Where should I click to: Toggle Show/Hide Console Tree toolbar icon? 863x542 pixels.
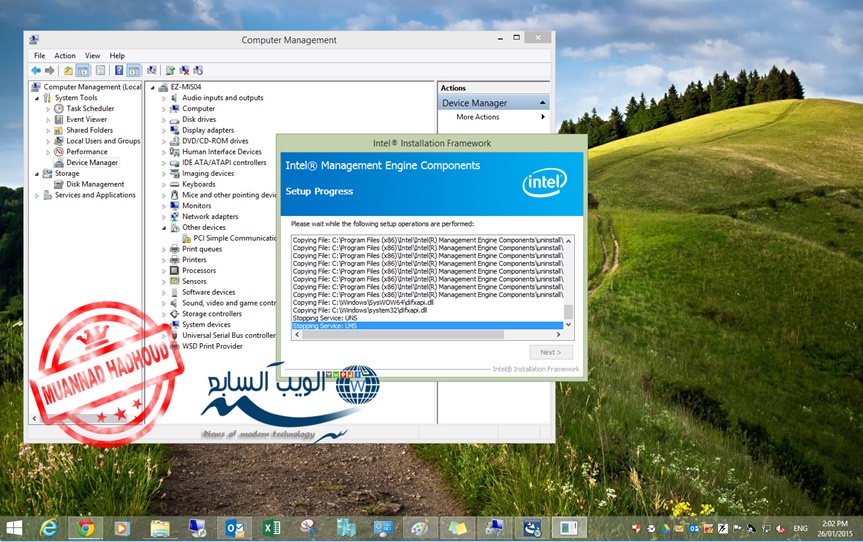coord(83,70)
